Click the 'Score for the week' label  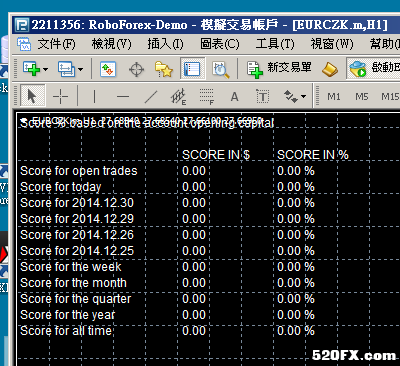pyautogui.click(x=71, y=267)
